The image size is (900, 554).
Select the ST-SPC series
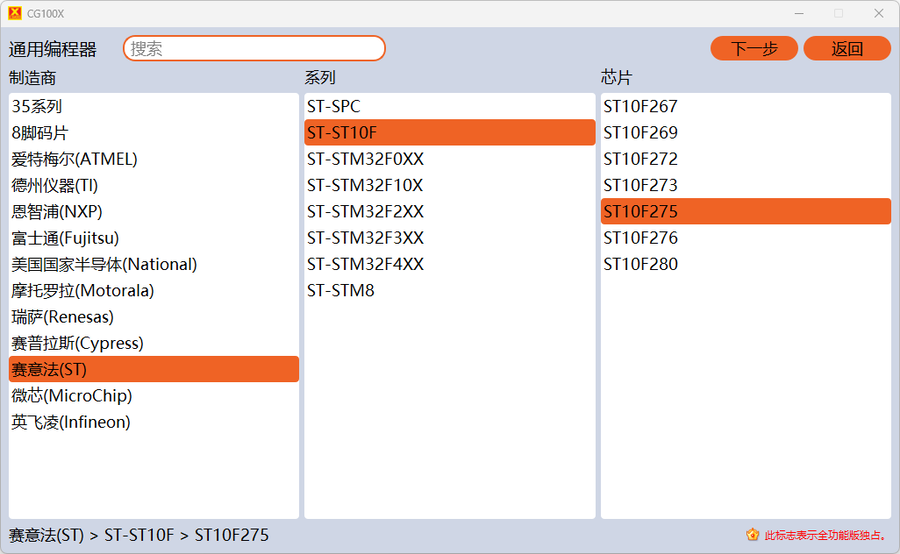pos(334,106)
